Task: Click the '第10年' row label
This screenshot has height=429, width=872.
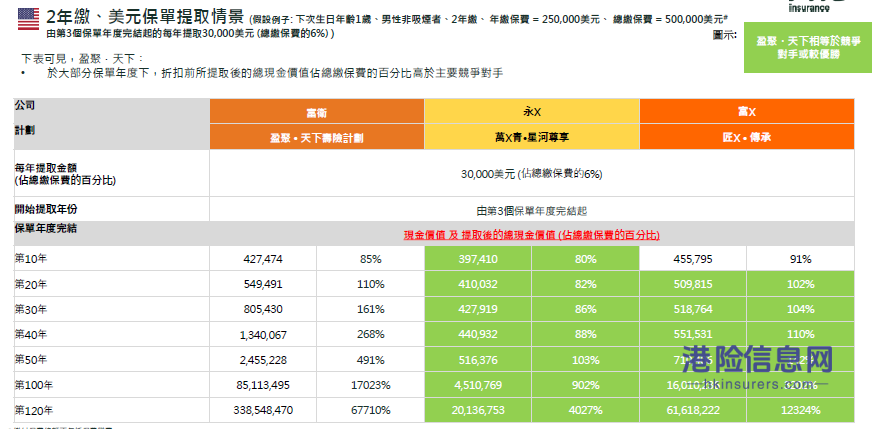Action: coord(31,259)
